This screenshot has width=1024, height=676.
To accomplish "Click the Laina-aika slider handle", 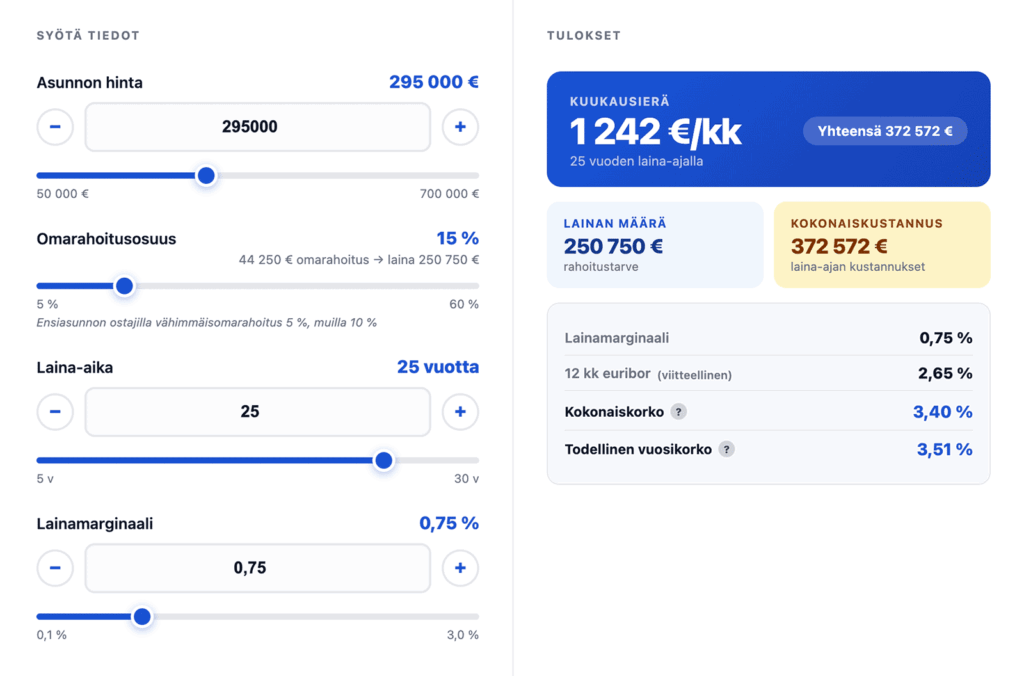I will click(x=383, y=461).
